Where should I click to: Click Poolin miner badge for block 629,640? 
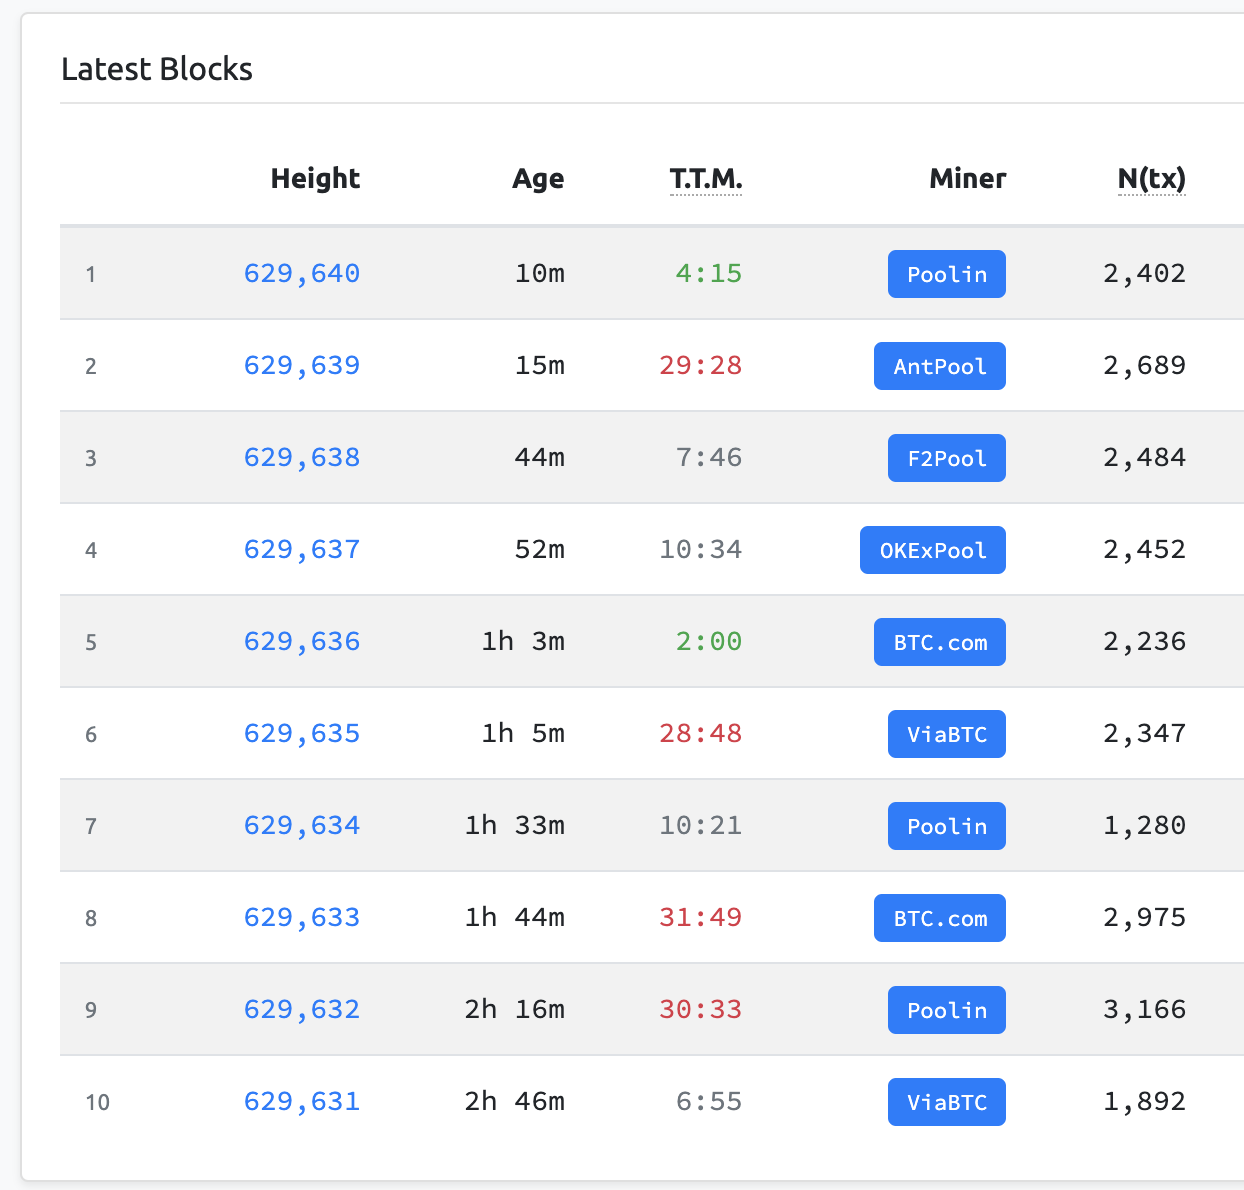(x=947, y=274)
